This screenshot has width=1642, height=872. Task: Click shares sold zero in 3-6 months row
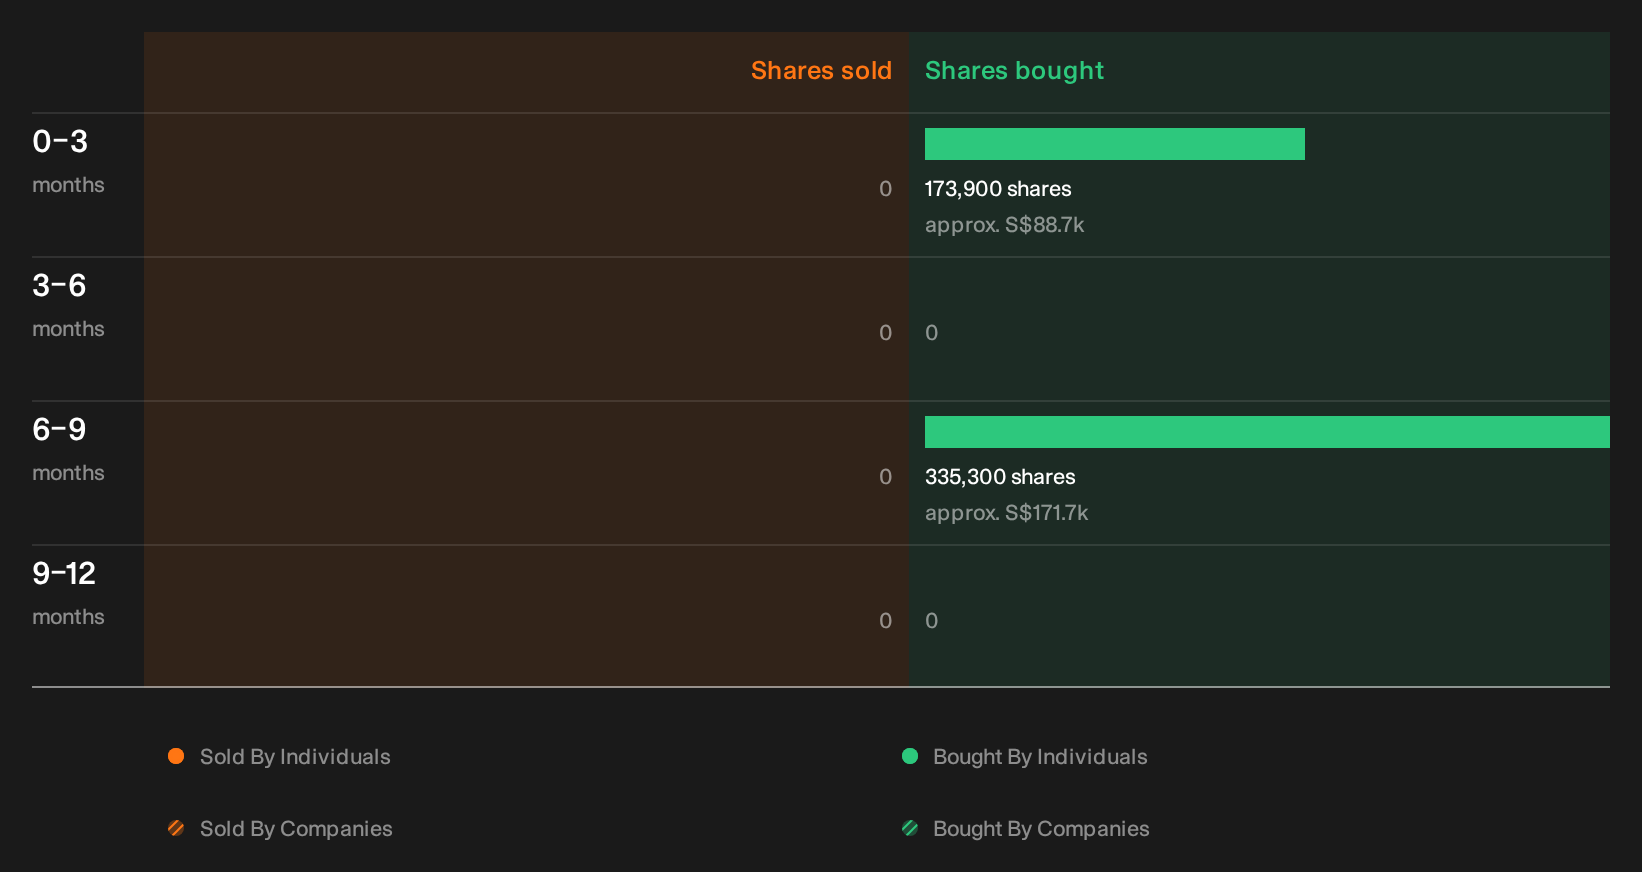885,333
